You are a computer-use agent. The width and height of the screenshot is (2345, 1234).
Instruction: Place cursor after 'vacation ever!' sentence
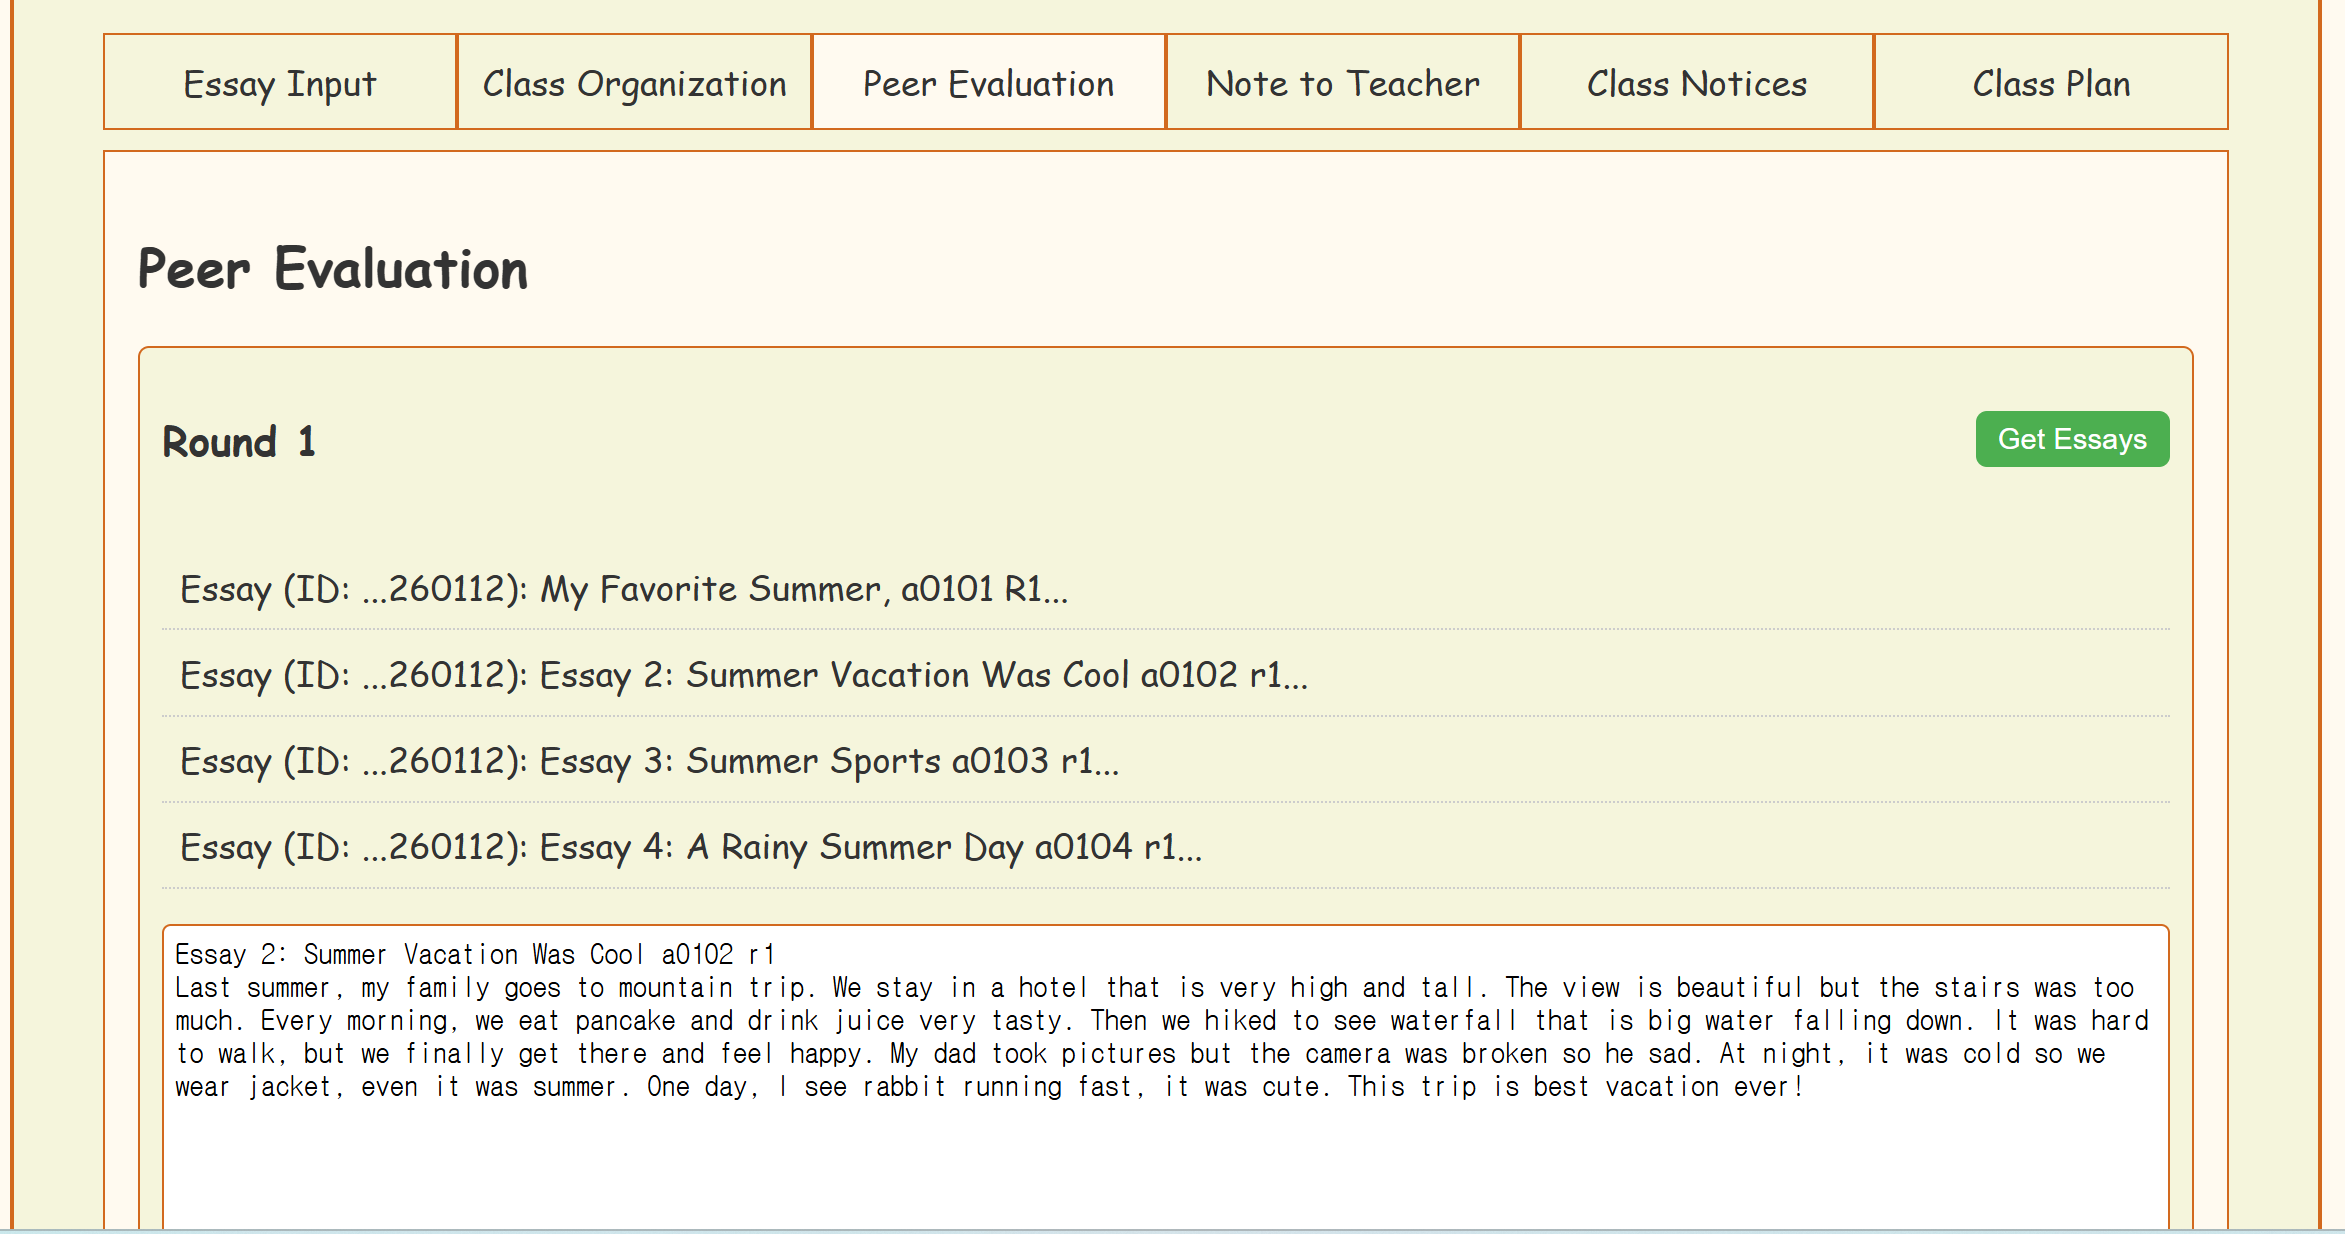click(x=1806, y=1086)
